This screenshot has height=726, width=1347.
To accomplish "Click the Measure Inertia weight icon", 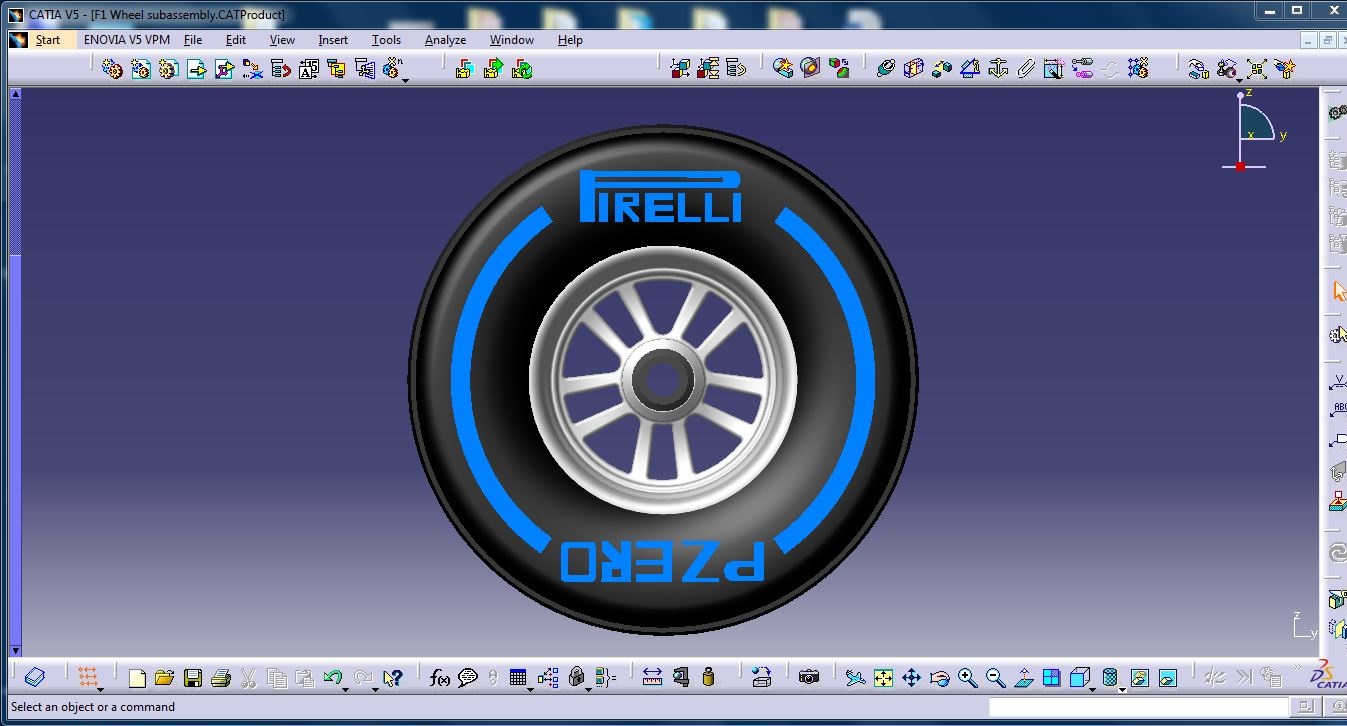I will pyautogui.click(x=709, y=678).
